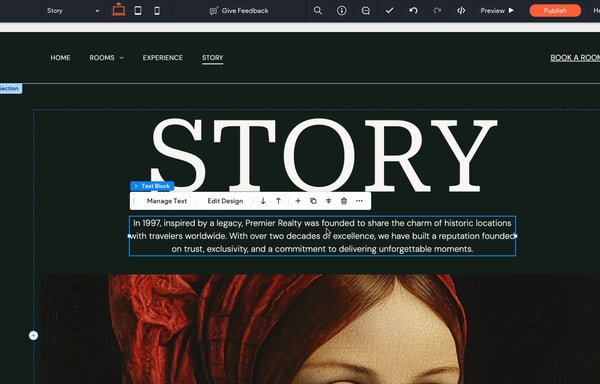Viewport: 600px width, 384px height.
Task: Select STORY nav item
Action: (x=212, y=58)
